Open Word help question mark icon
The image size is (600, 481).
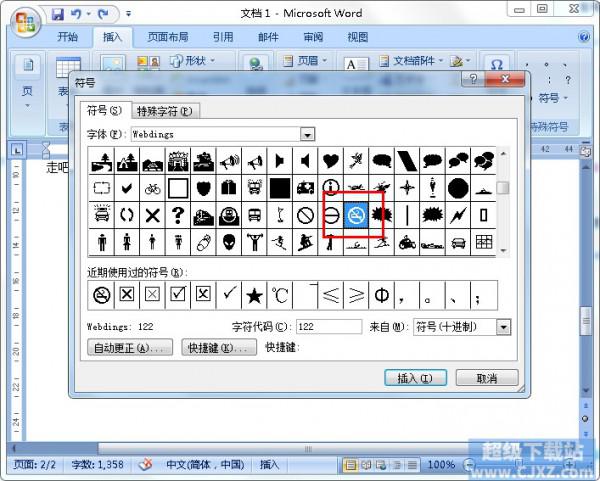(x=584, y=37)
